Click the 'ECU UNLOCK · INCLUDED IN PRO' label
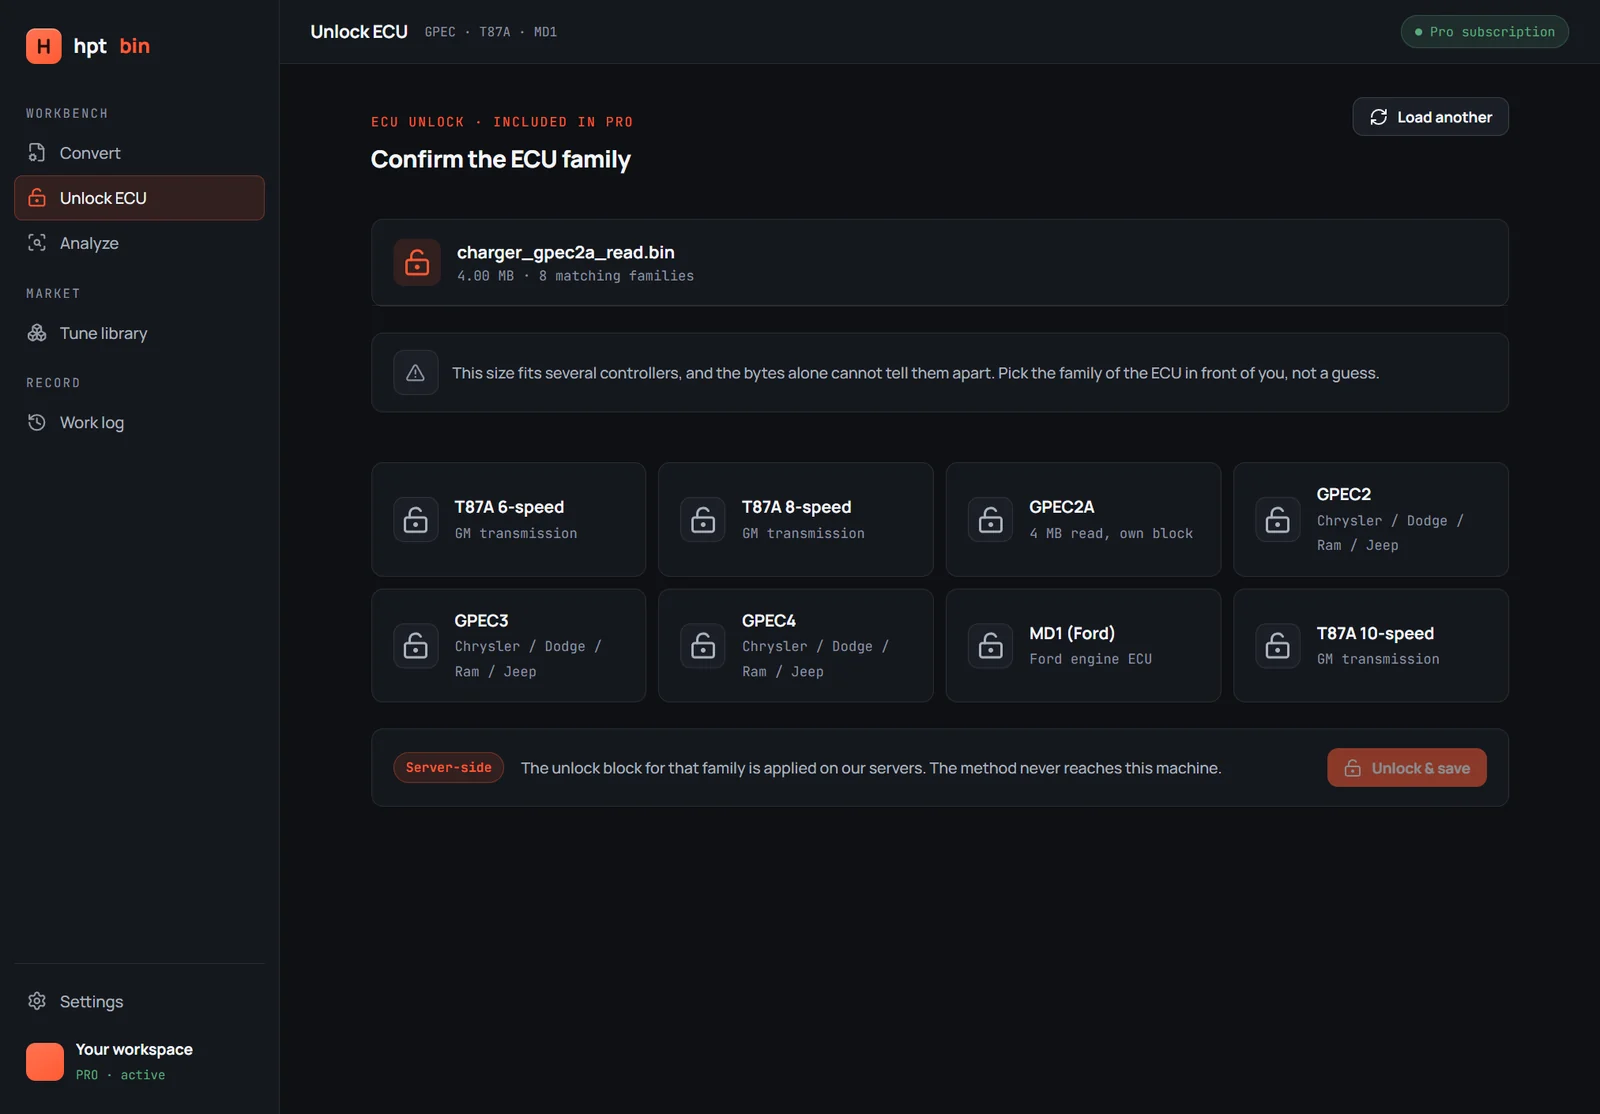 501,122
